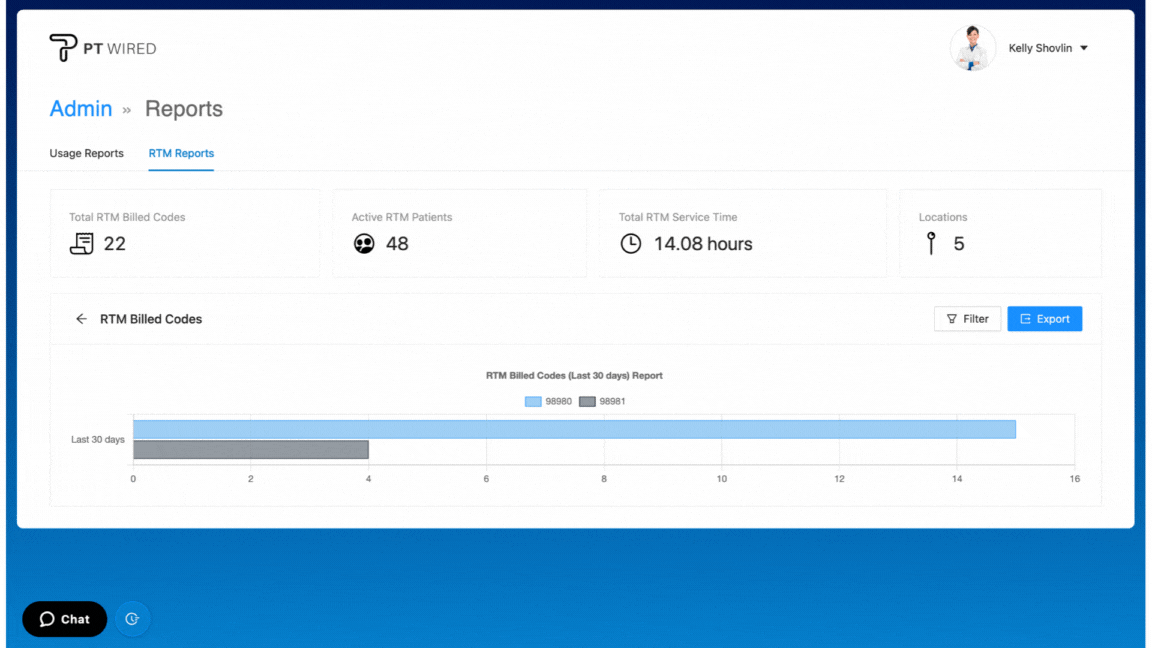
Task: Select the RTM Reports tab
Action: (x=181, y=153)
